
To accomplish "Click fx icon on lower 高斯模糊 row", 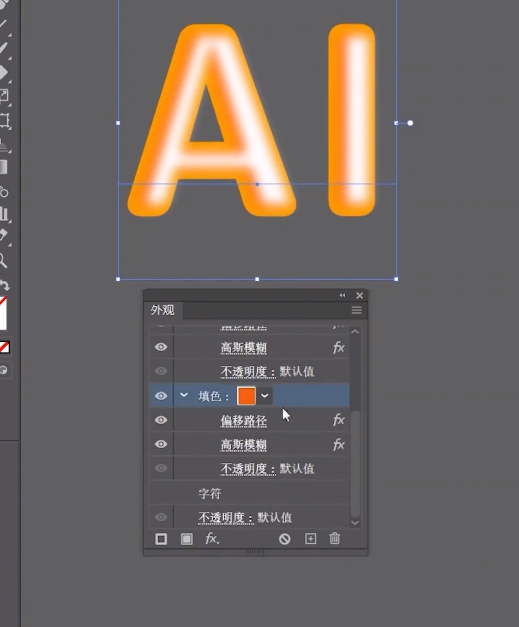I will tap(338, 444).
